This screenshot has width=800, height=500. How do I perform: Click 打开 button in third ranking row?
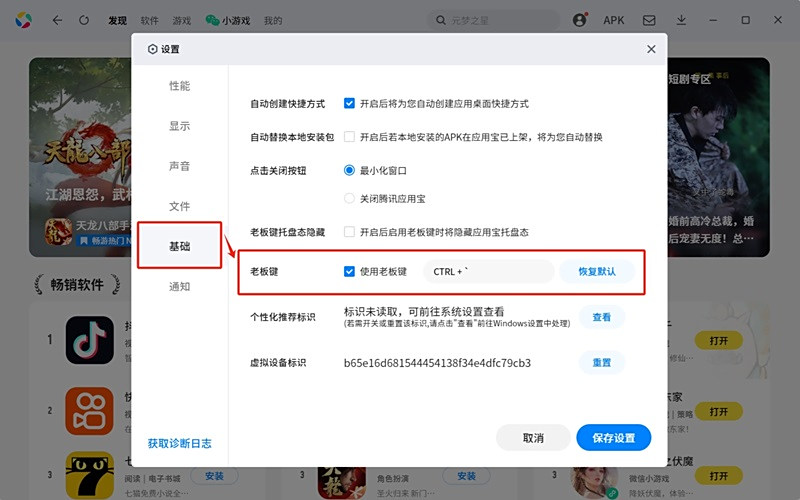(x=718, y=476)
